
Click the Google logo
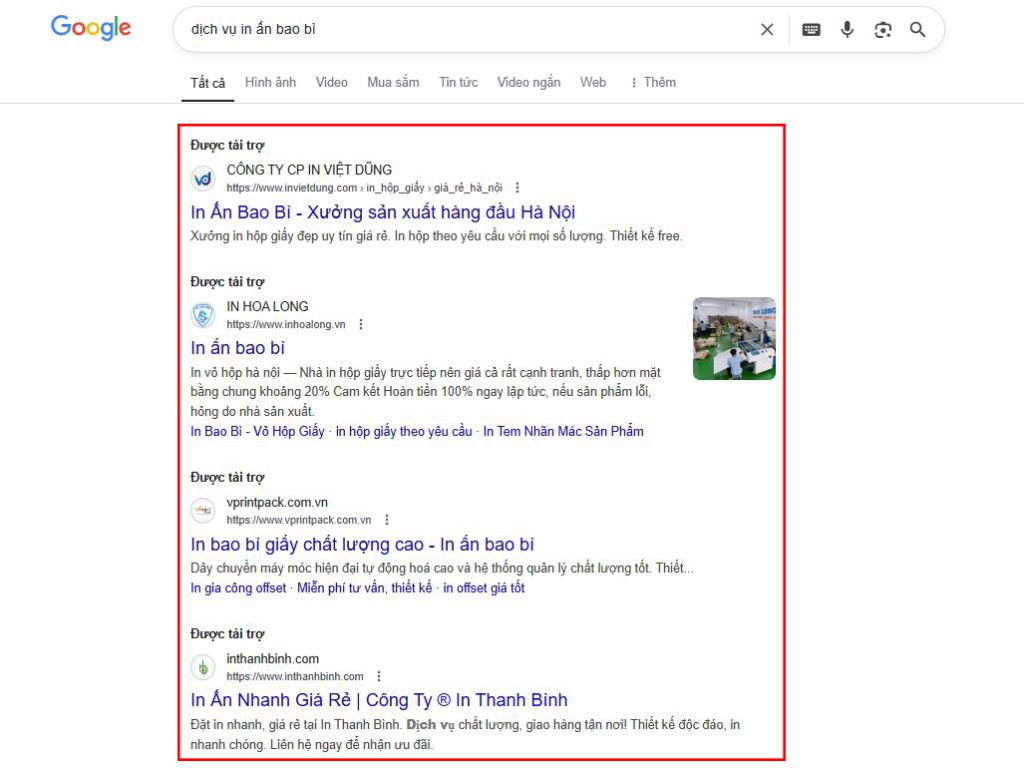pyautogui.click(x=91, y=27)
